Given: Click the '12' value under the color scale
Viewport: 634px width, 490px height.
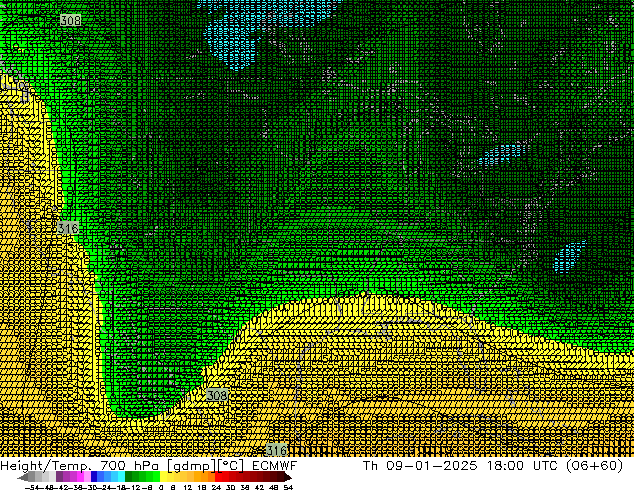Looking at the screenshot, I should coord(188,487).
